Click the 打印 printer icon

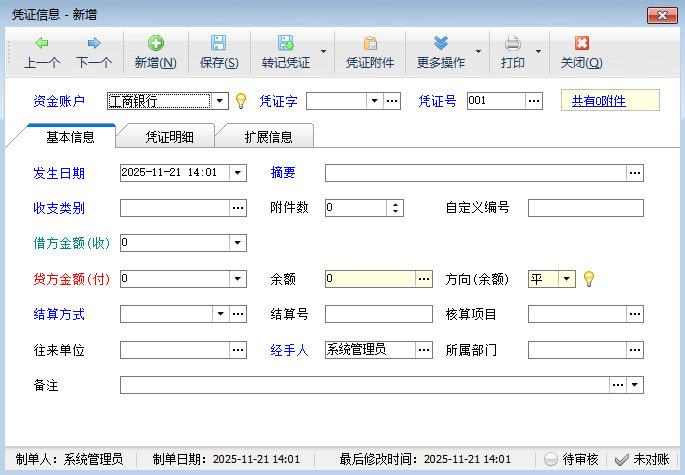tap(512, 44)
